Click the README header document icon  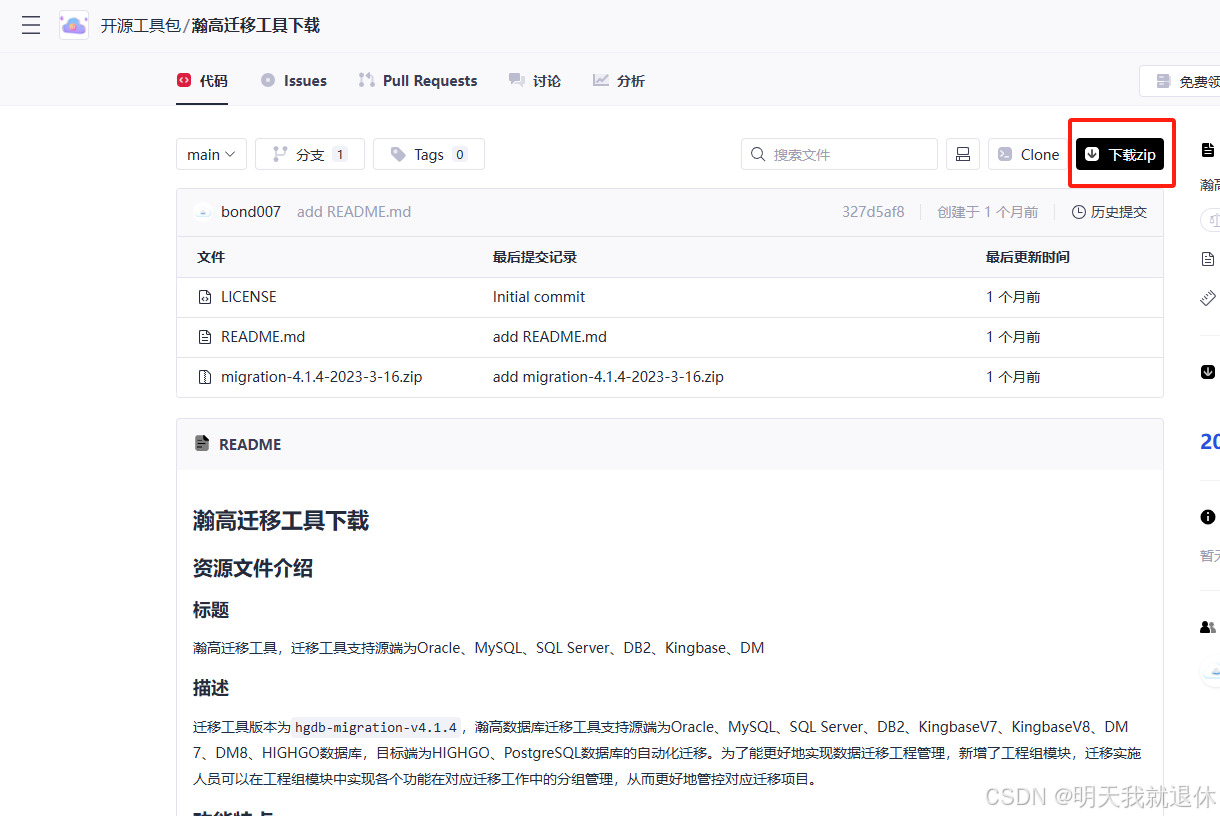click(x=202, y=444)
